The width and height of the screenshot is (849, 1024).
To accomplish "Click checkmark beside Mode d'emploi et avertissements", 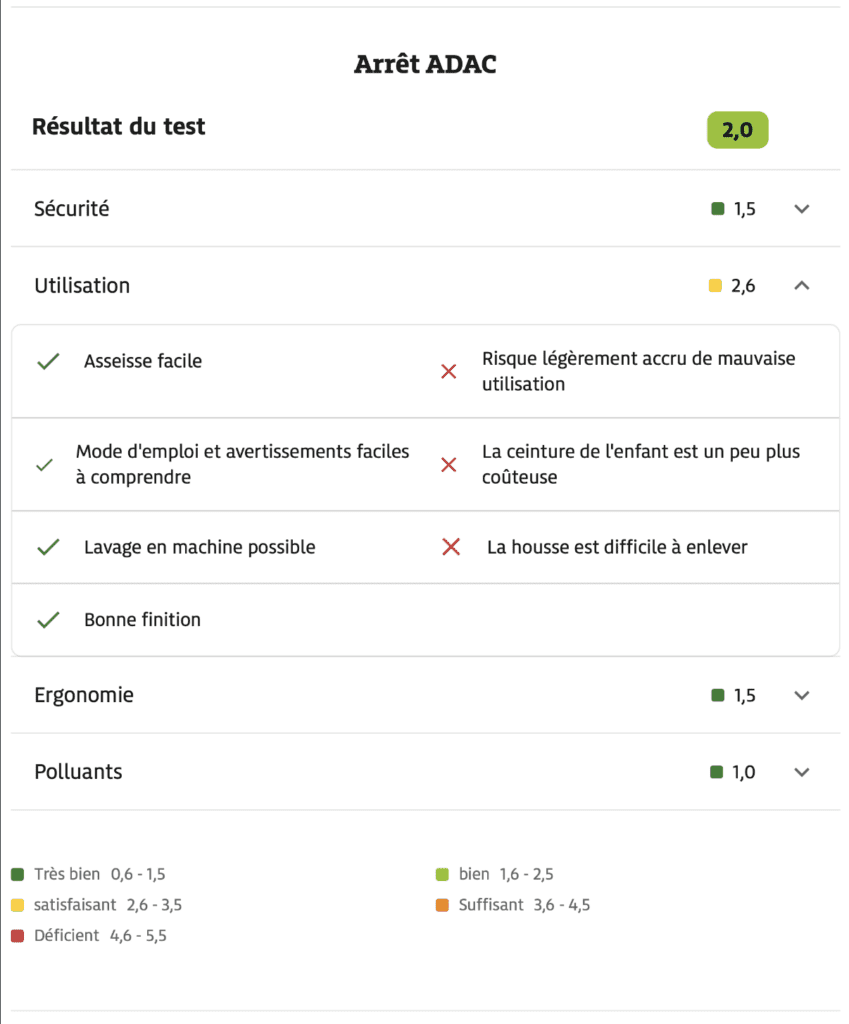I will [44, 465].
